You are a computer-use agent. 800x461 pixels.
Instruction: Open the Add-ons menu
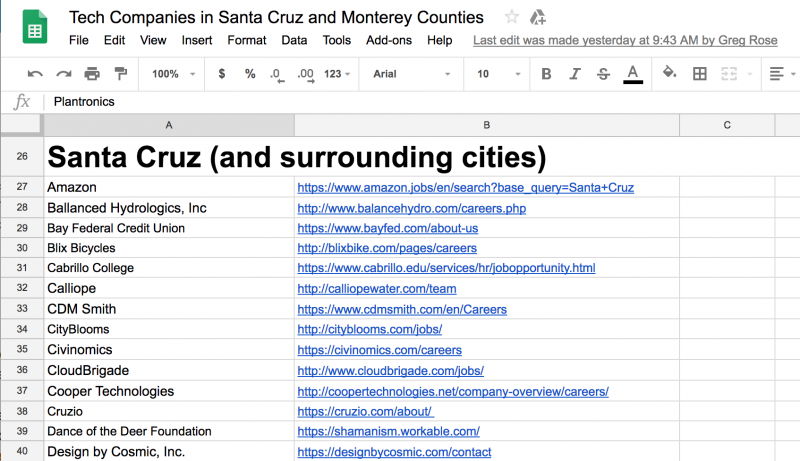coord(388,40)
